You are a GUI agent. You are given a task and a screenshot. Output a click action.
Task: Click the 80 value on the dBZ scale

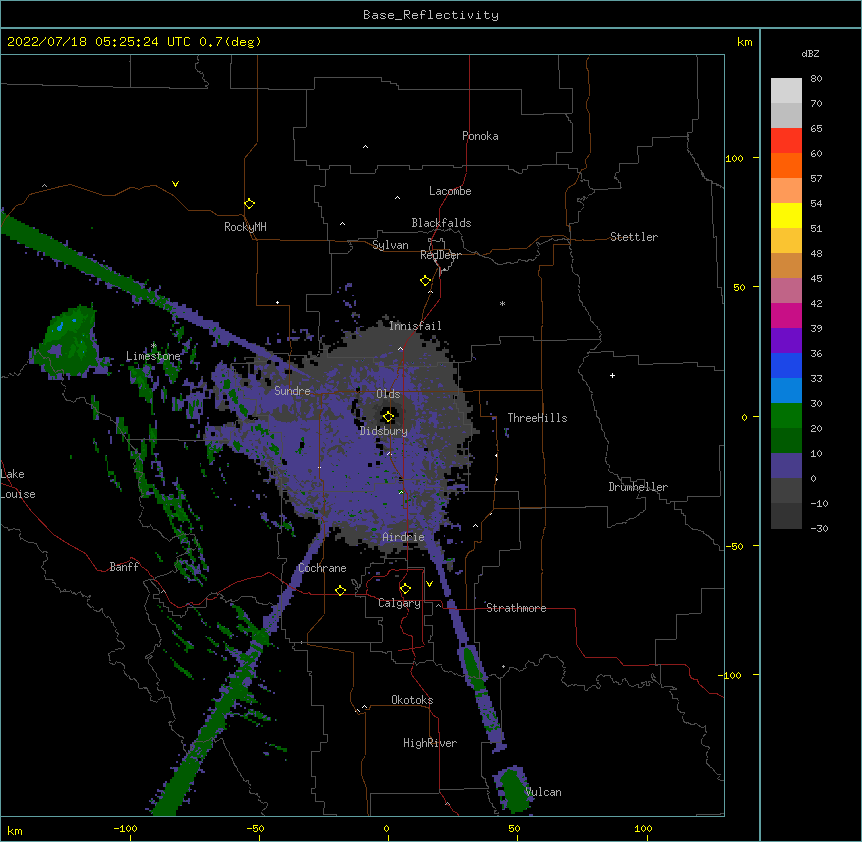coord(816,79)
